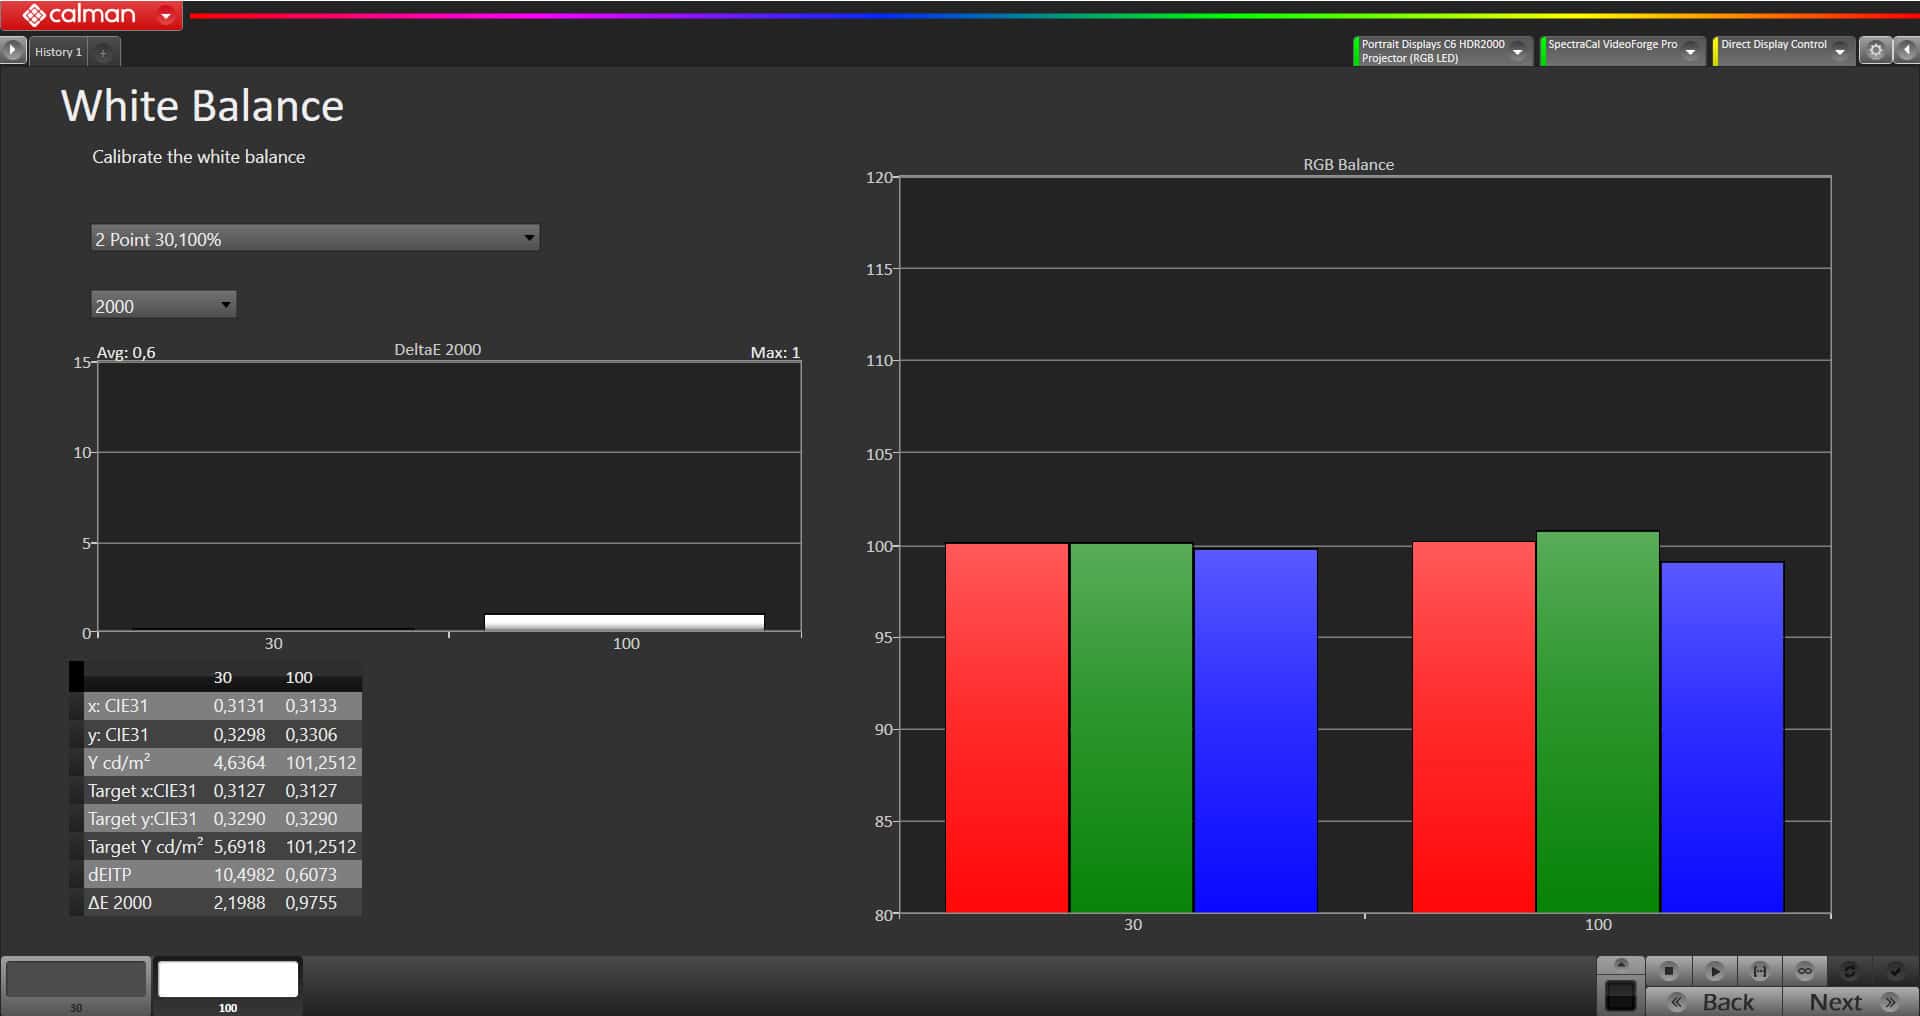The height and width of the screenshot is (1016, 1920).
Task: Expand the SpectraCal VideoForge Pro source menu
Action: point(1690,51)
